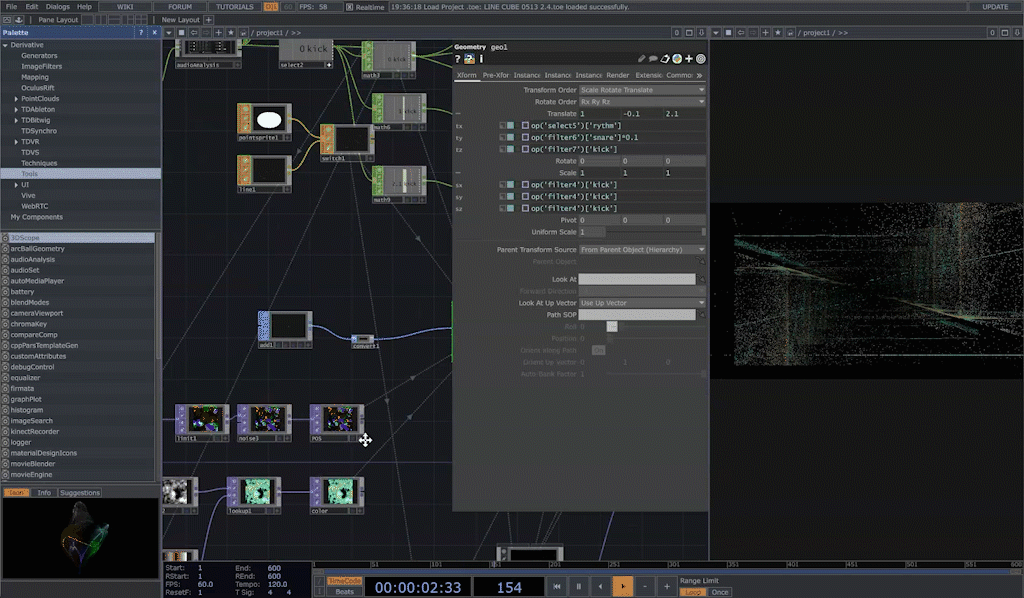Open operator help question mark icon
Screen dimensions: 1024x598
(458, 59)
